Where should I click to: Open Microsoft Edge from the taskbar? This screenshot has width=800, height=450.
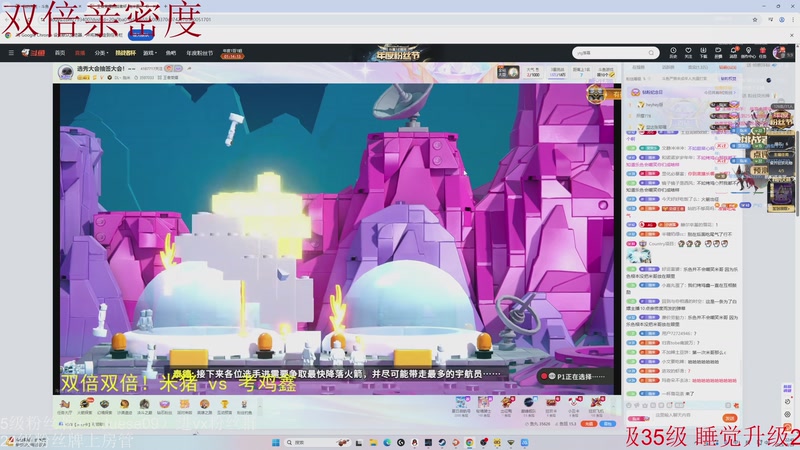point(387,442)
